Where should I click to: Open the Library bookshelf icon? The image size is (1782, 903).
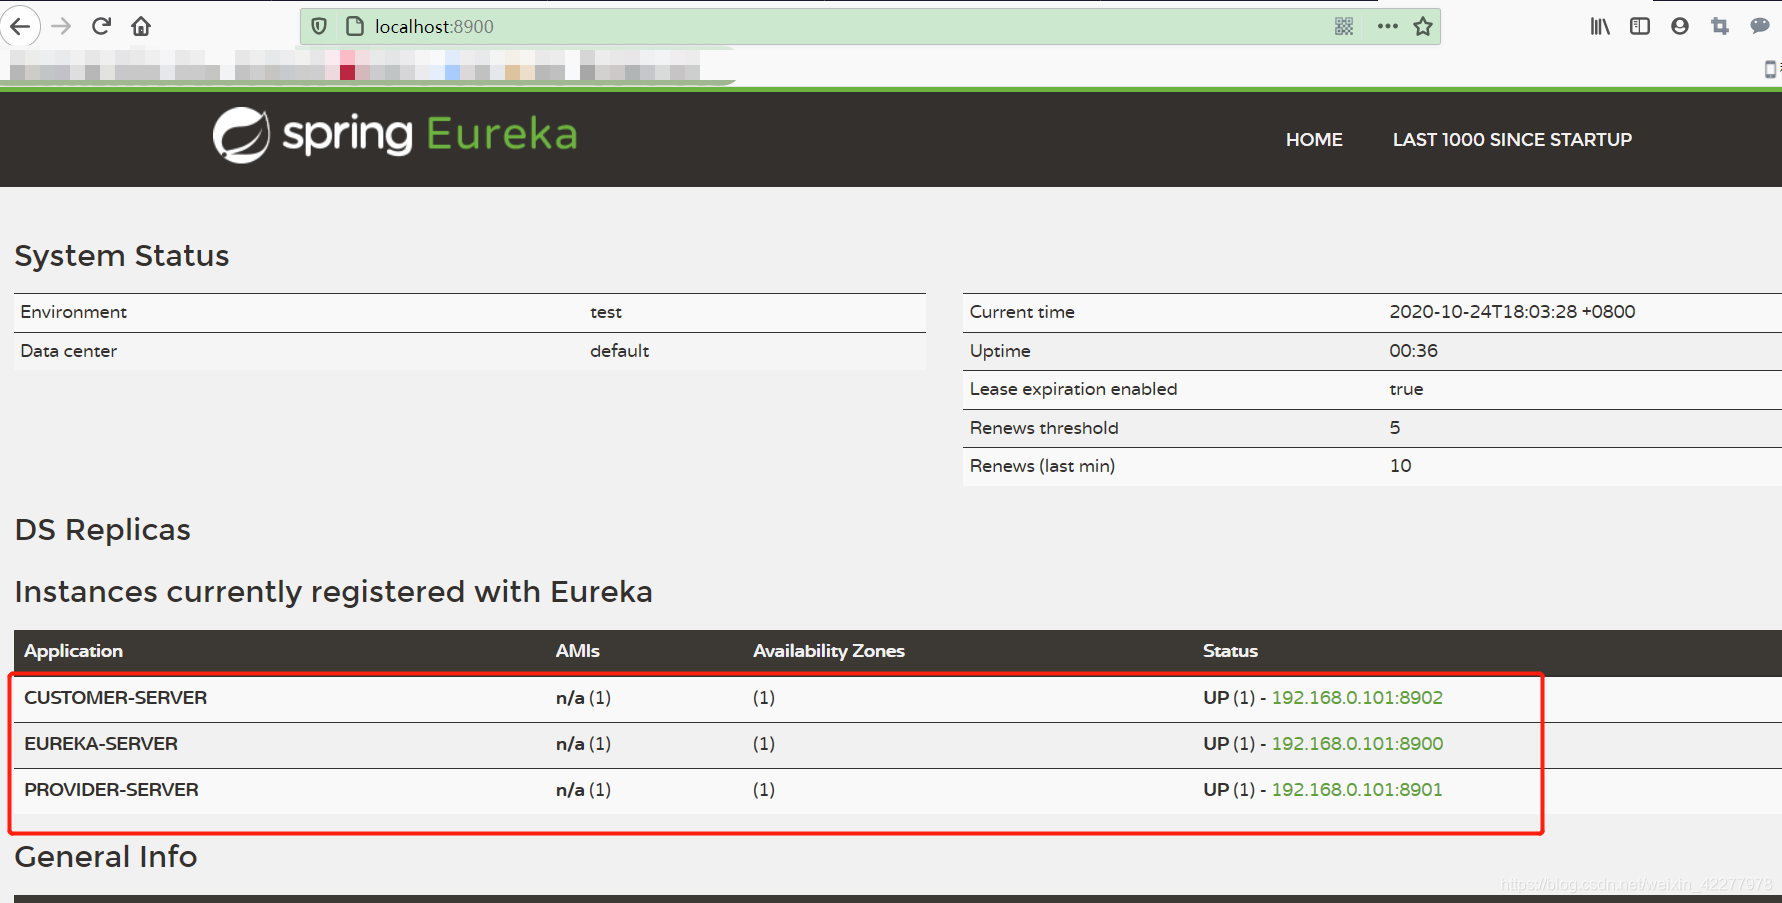tap(1600, 26)
